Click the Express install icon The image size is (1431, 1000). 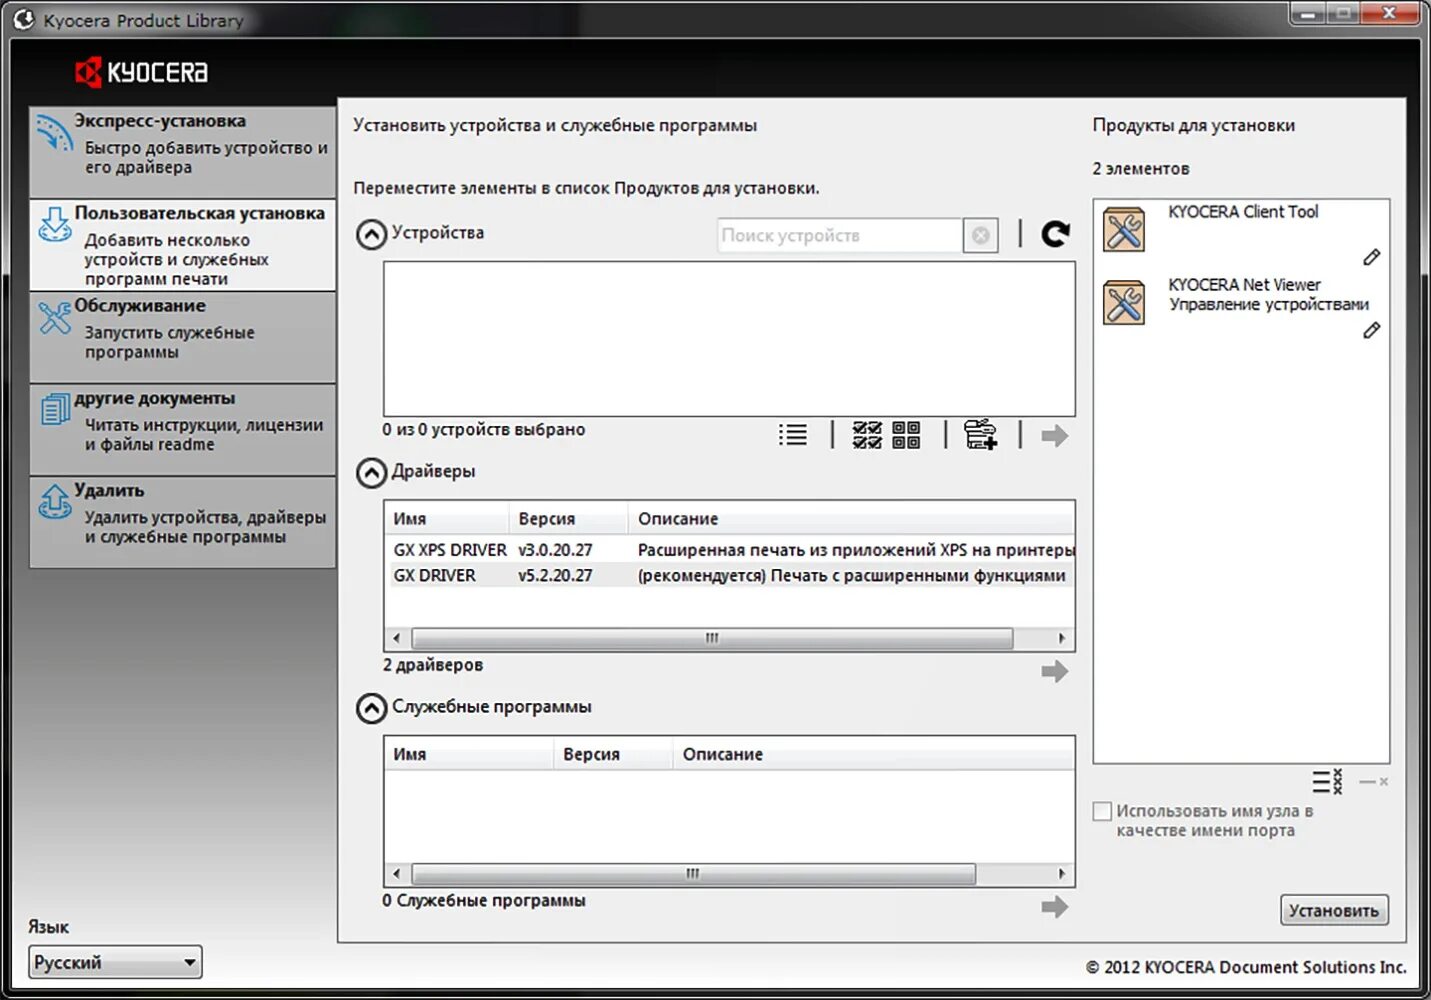(x=54, y=133)
